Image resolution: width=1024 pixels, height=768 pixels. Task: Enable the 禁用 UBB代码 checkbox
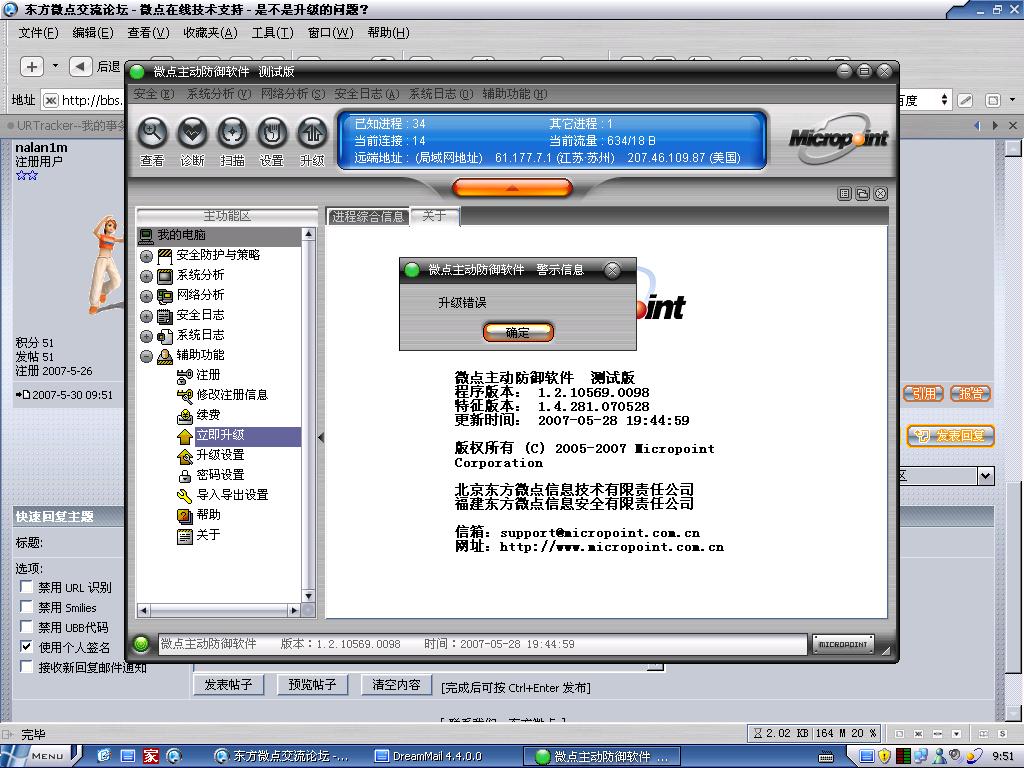tap(26, 627)
